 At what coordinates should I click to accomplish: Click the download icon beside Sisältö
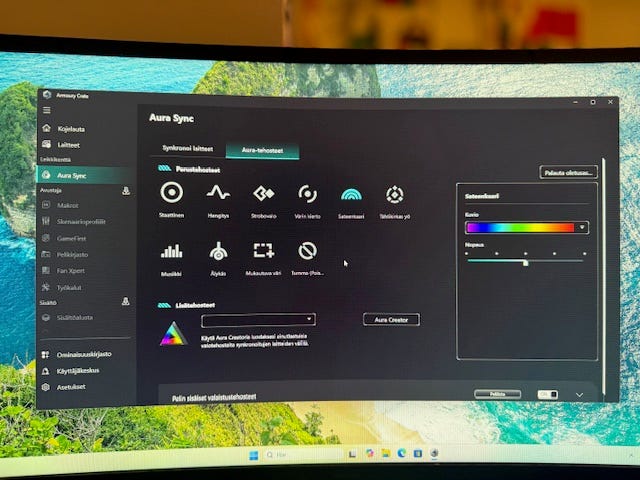click(x=126, y=302)
